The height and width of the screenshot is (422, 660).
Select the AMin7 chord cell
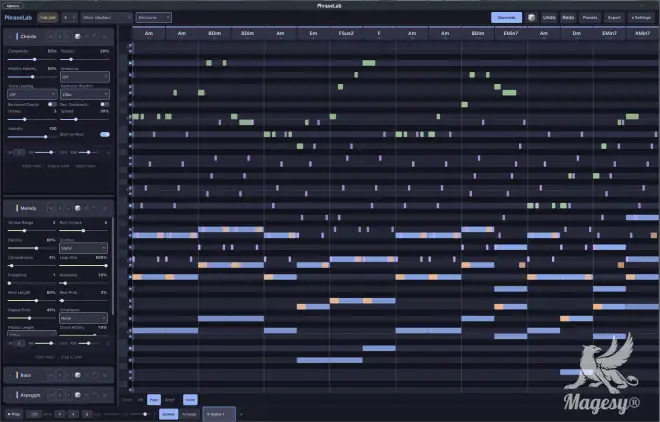click(643, 34)
